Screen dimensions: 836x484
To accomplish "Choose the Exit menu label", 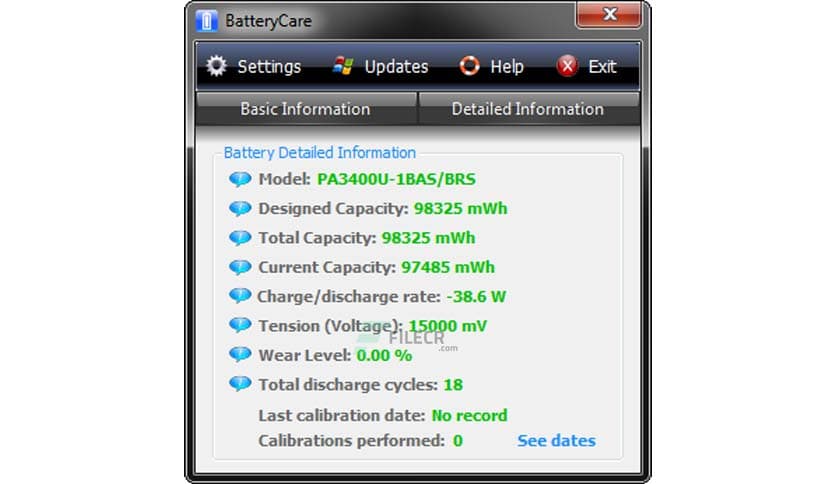I will [x=602, y=67].
